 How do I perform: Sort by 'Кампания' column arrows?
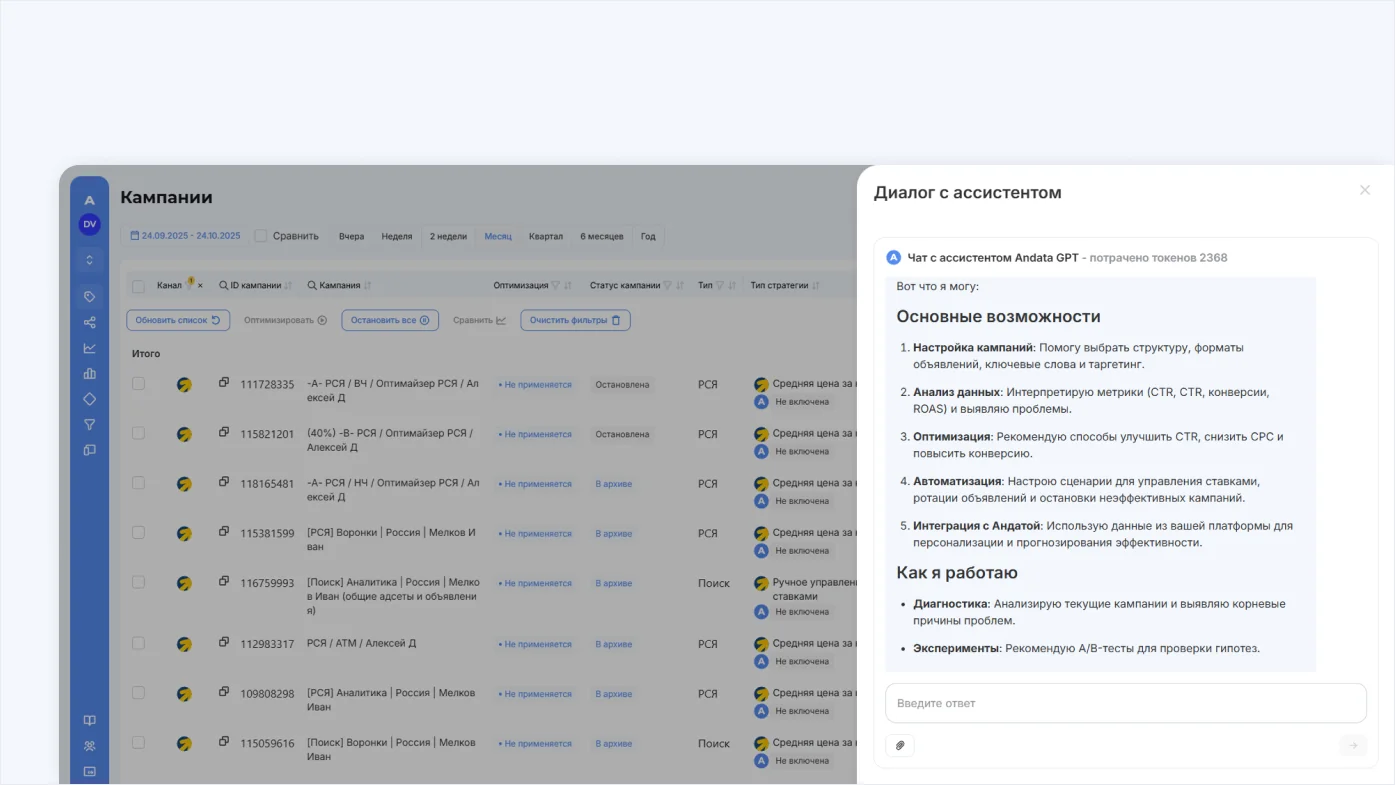(x=367, y=286)
